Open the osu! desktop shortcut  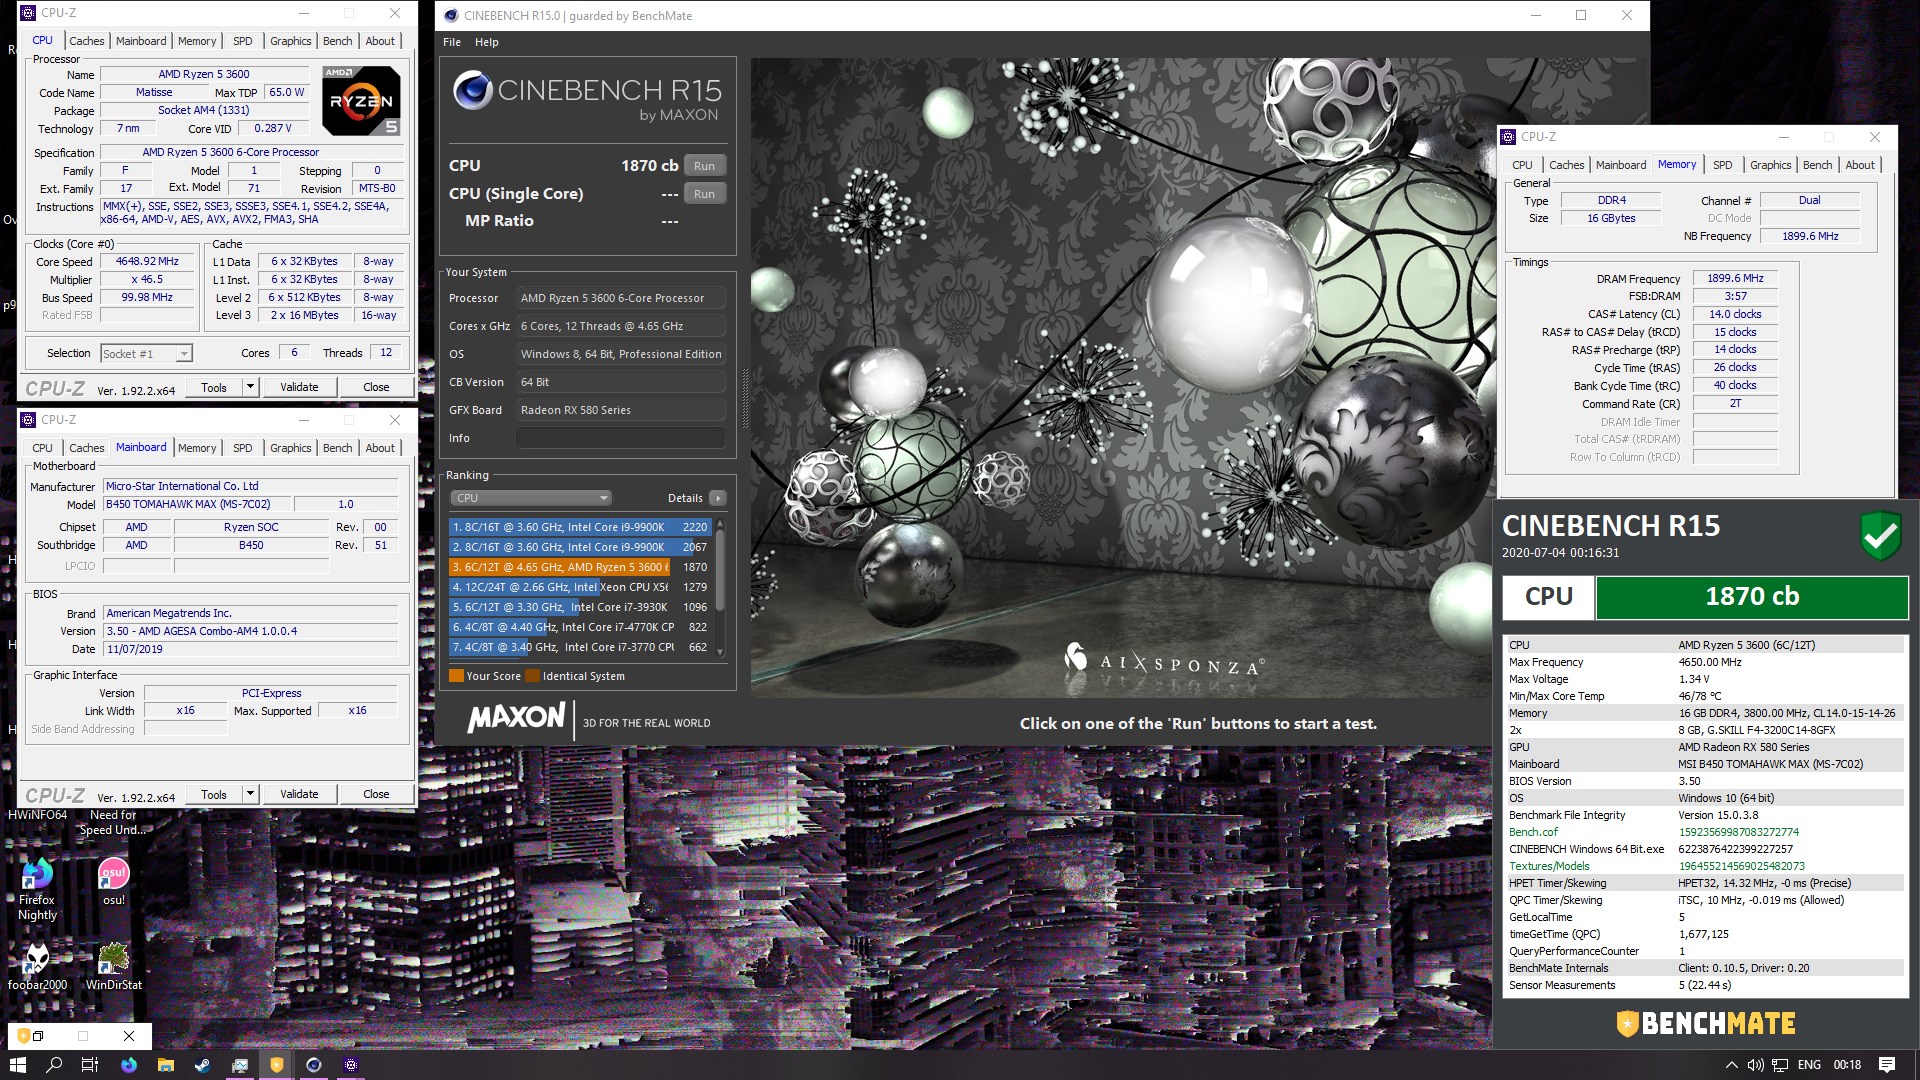[114, 881]
